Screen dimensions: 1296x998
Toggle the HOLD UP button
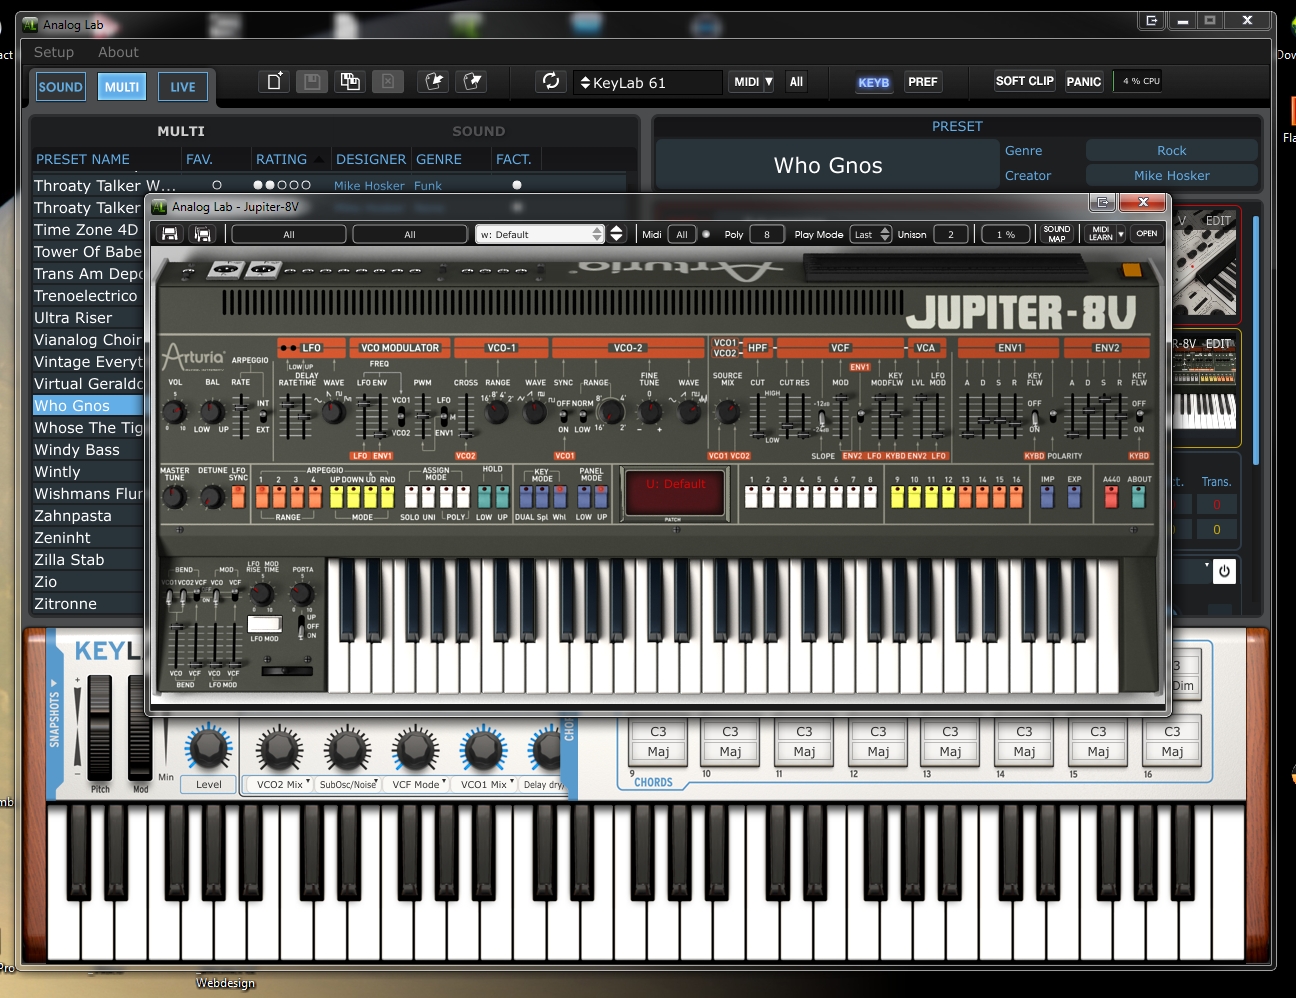pos(501,497)
